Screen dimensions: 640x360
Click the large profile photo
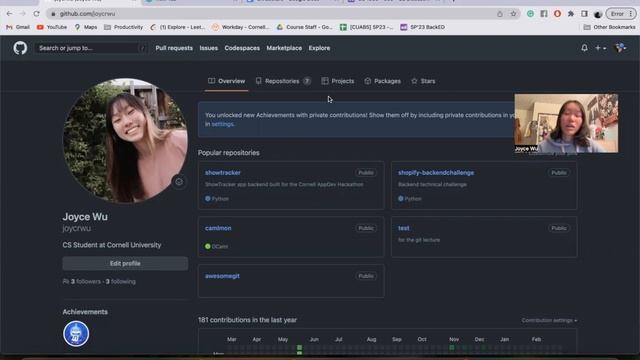(x=125, y=140)
